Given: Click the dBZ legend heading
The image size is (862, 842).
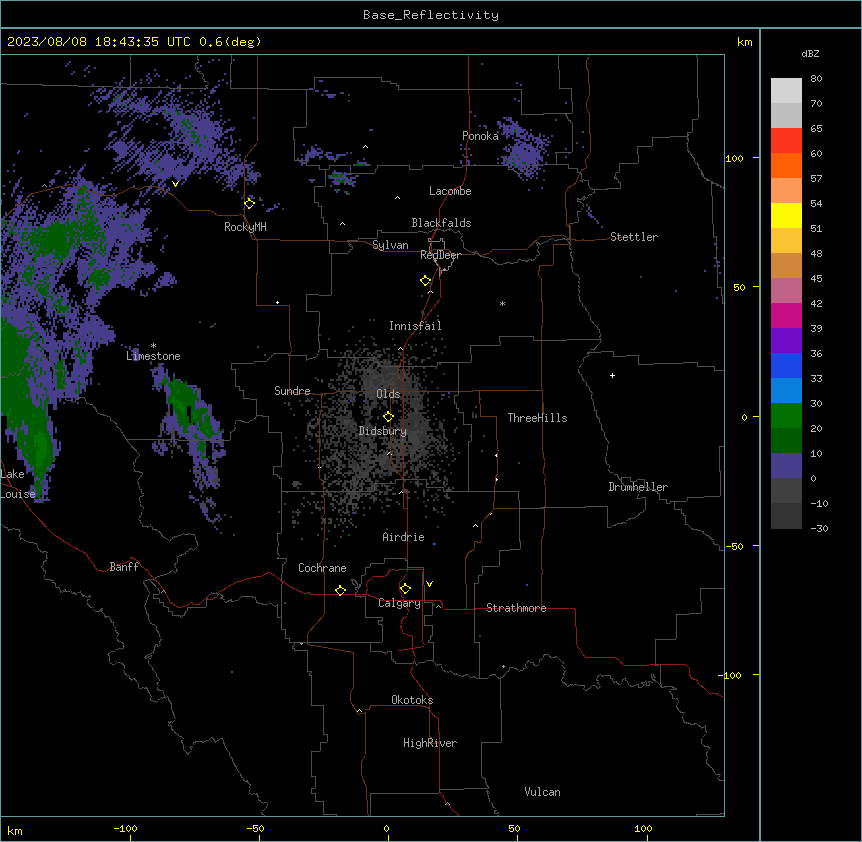Looking at the screenshot, I should [x=810, y=54].
